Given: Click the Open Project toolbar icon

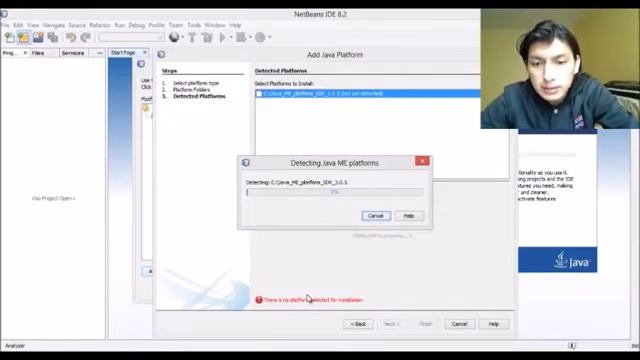Looking at the screenshot, I should click(x=38, y=38).
